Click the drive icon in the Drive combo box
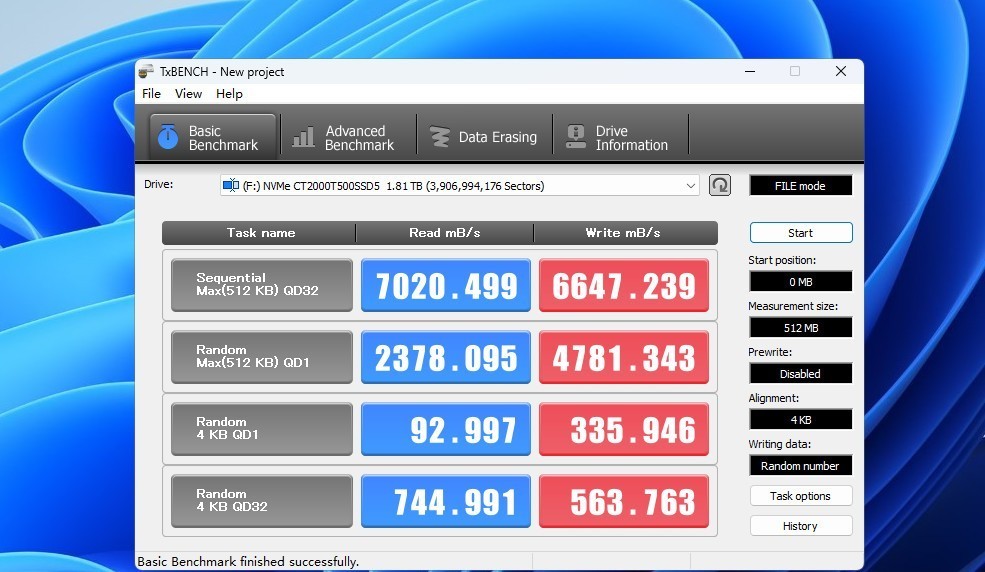This screenshot has width=985, height=572. (x=231, y=185)
